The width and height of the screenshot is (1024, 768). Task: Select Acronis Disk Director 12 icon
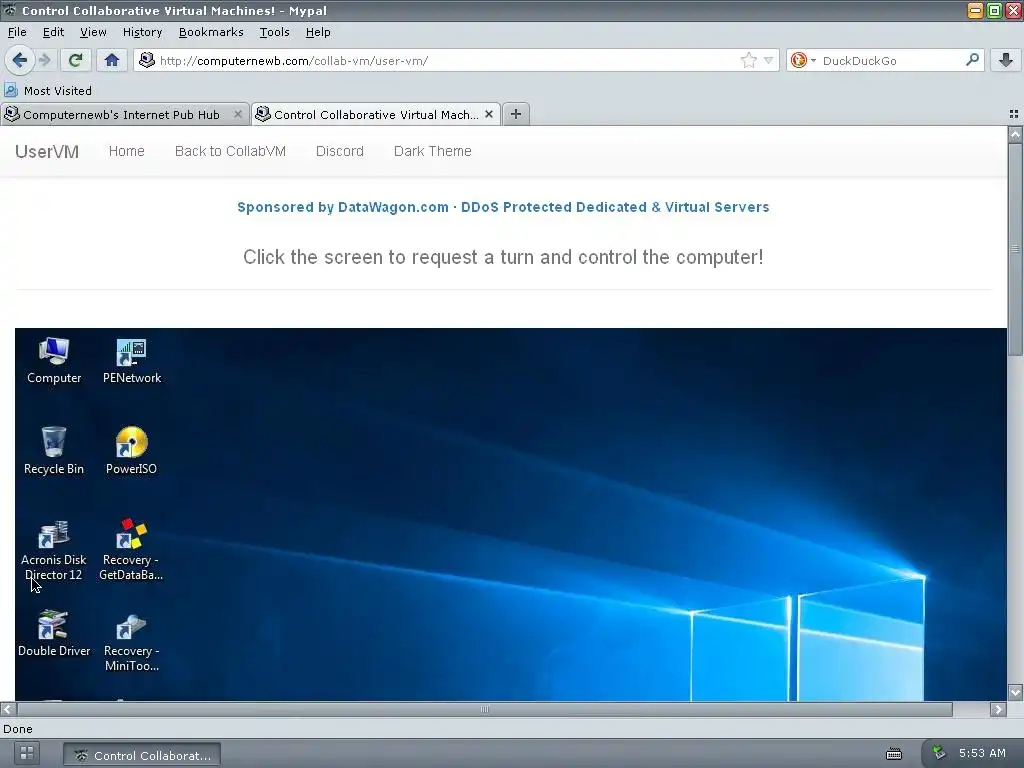point(54,550)
